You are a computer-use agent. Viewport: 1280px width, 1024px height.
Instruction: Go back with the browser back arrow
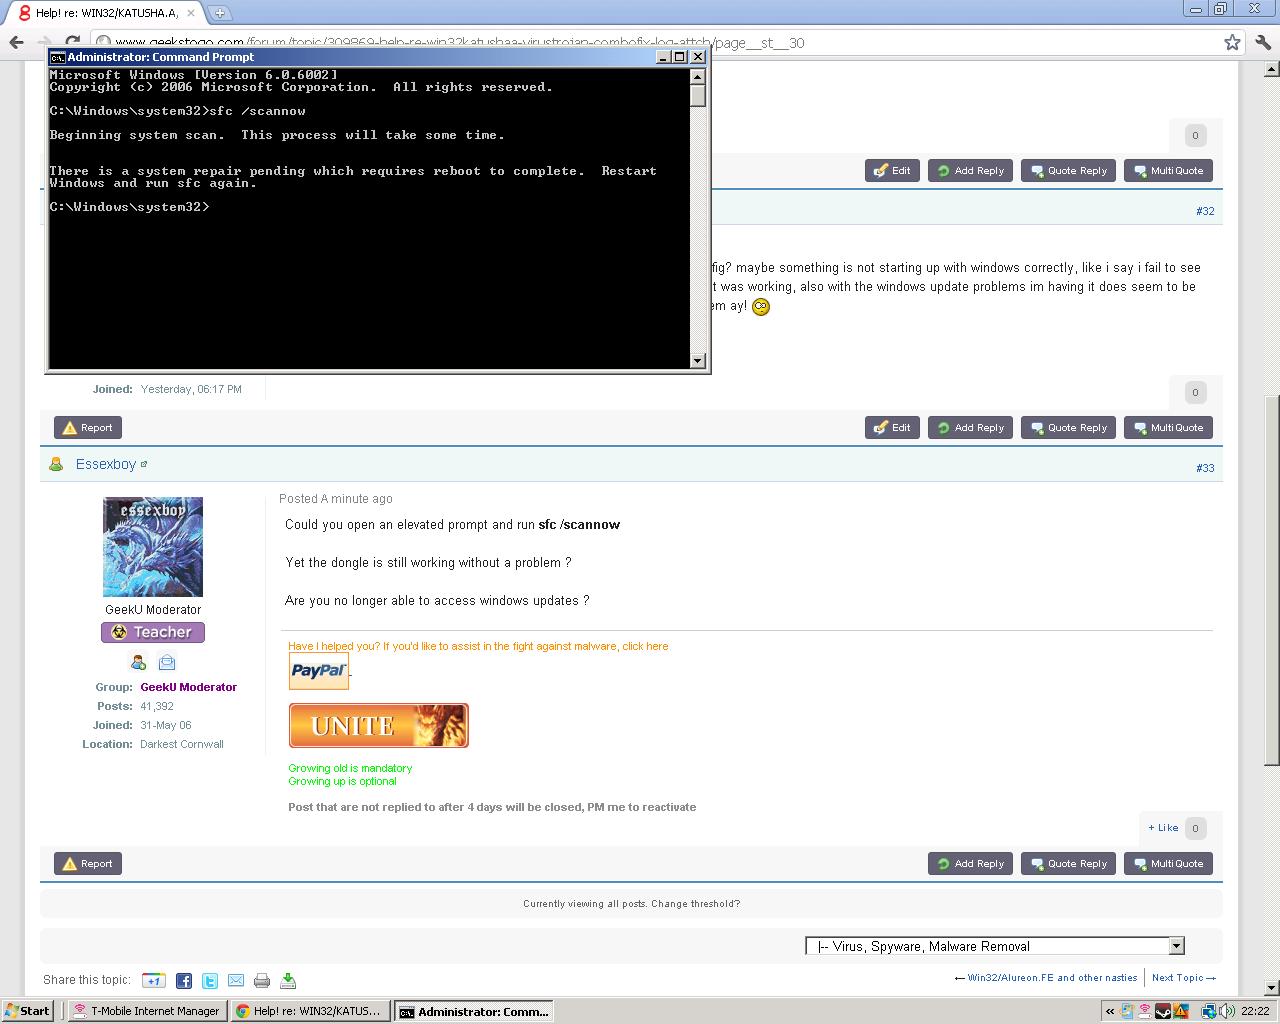tap(16, 42)
